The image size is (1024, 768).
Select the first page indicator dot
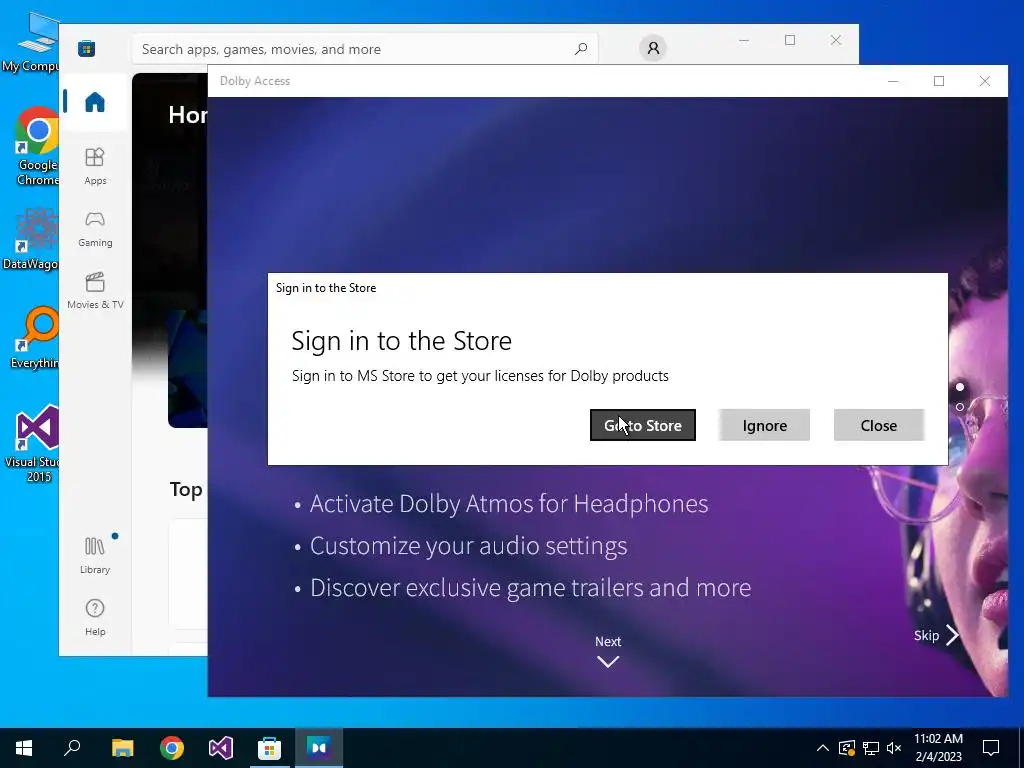960,387
